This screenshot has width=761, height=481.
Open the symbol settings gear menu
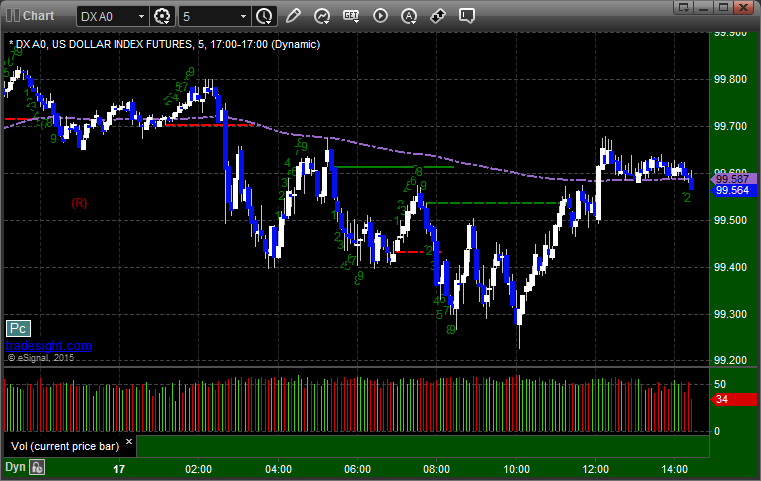point(162,16)
